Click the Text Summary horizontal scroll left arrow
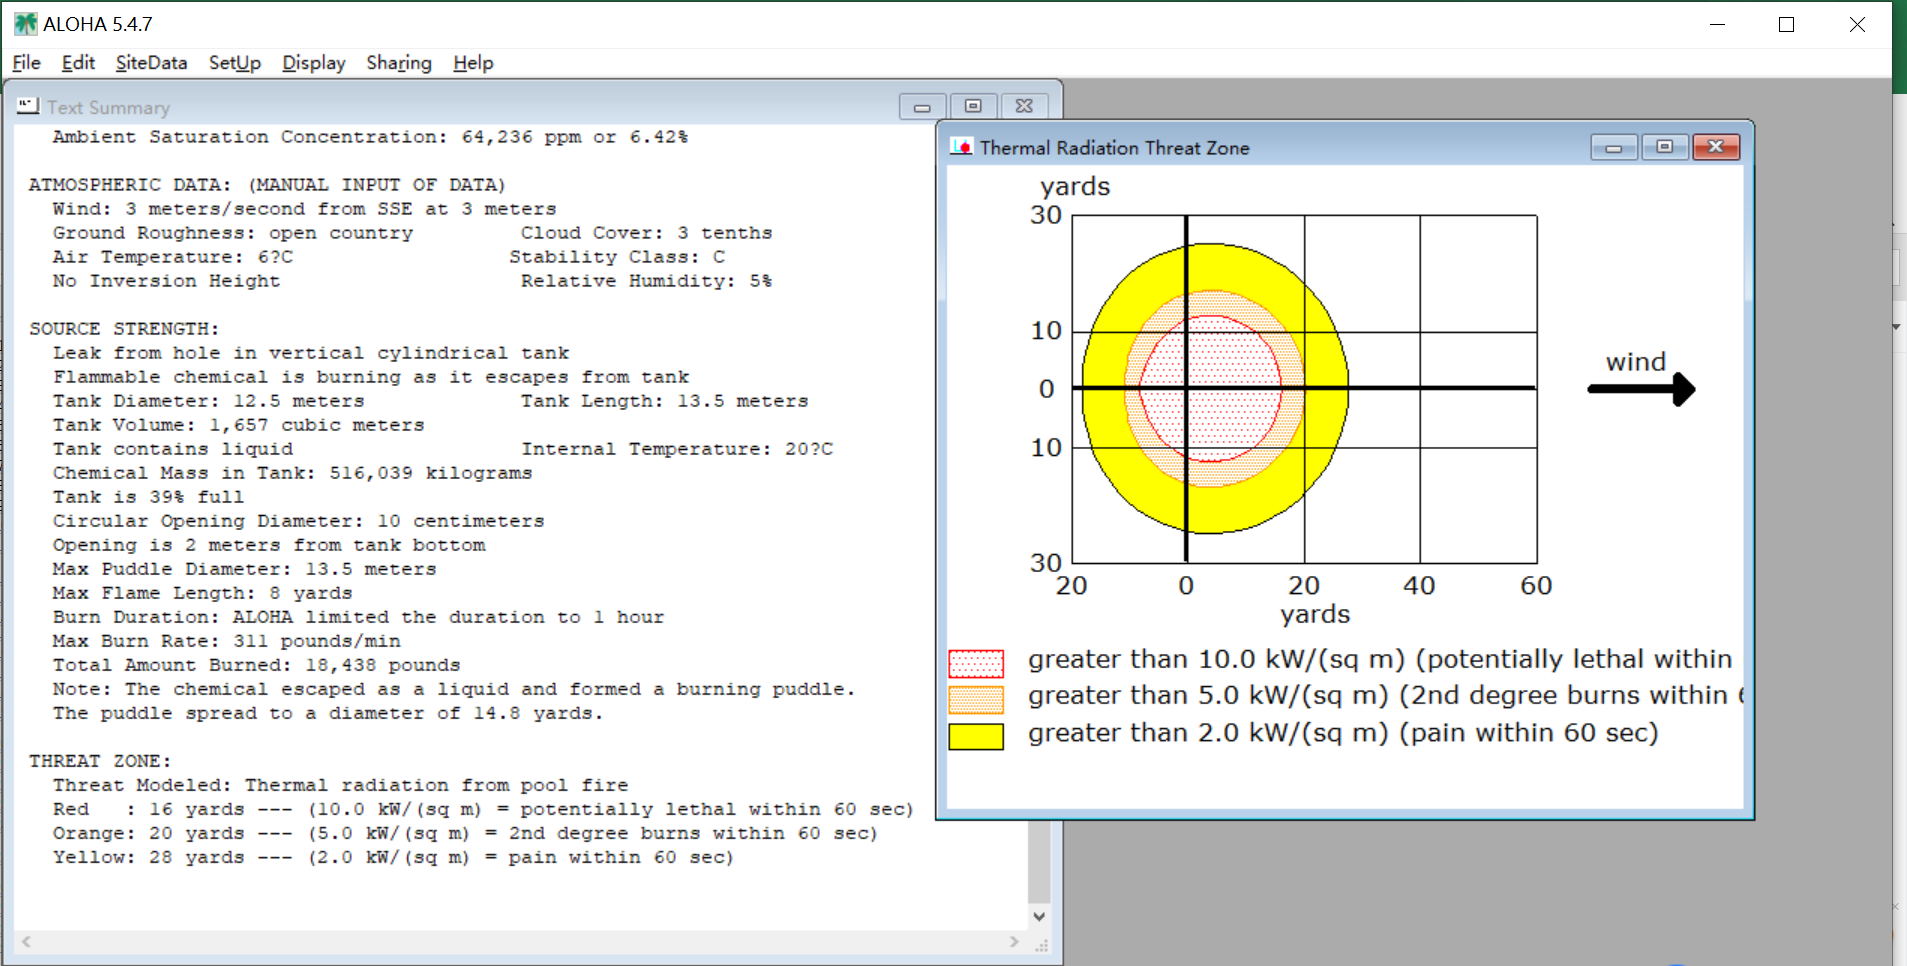1907x966 pixels. point(26,942)
